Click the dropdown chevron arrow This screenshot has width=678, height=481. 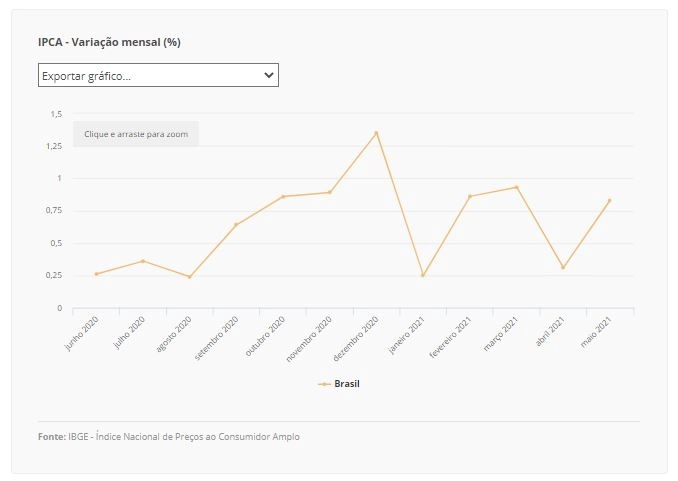click(269, 75)
